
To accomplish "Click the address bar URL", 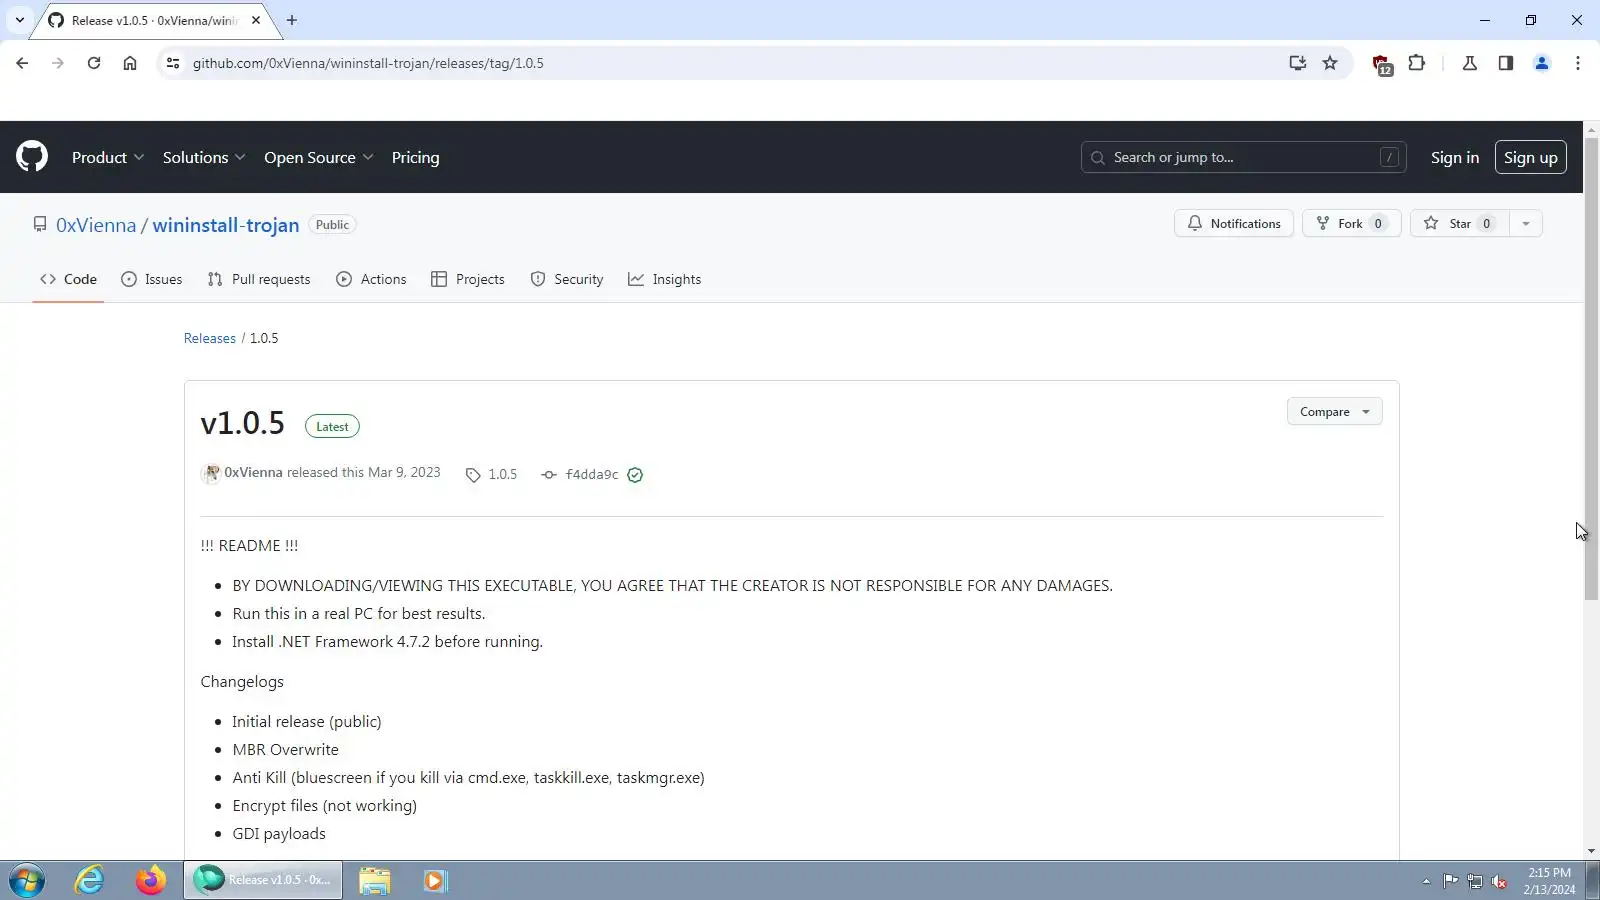I will (368, 63).
